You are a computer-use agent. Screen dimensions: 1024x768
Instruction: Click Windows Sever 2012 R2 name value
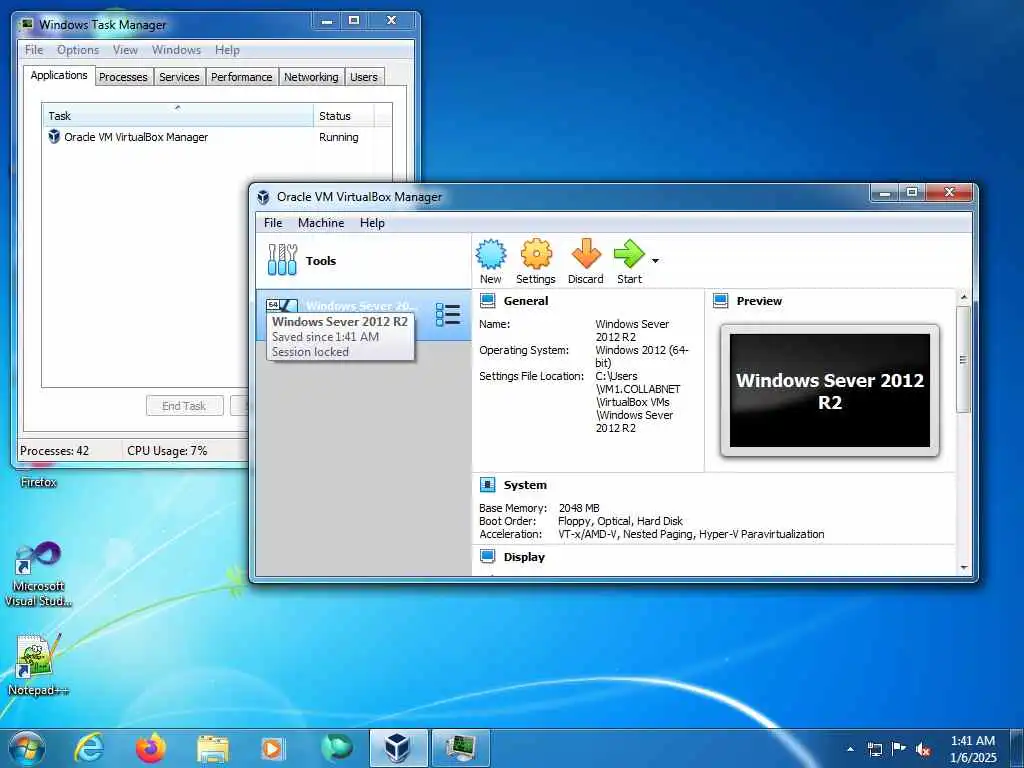[632, 330]
